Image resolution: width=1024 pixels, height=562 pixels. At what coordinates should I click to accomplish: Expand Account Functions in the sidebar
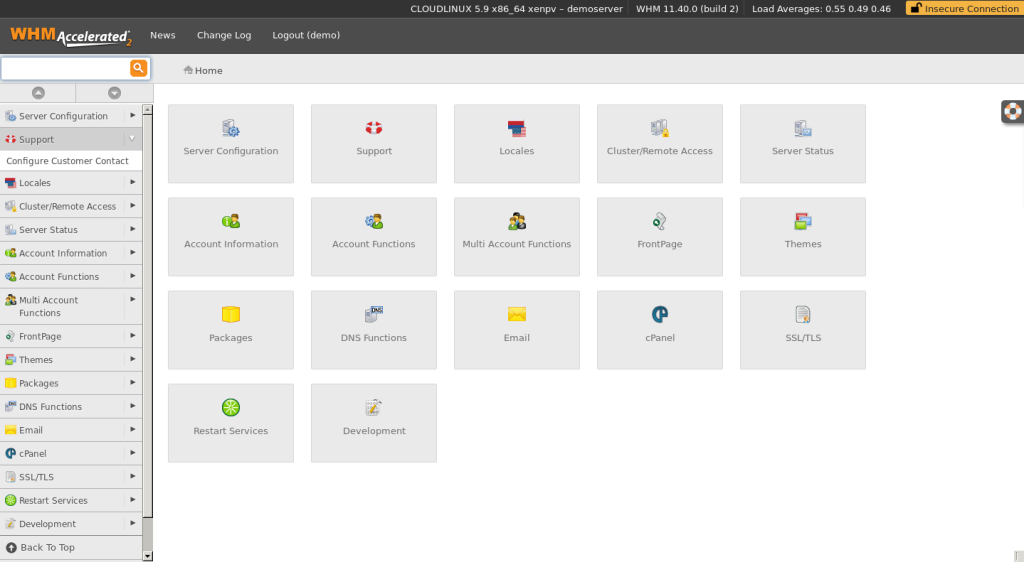[x=70, y=277]
